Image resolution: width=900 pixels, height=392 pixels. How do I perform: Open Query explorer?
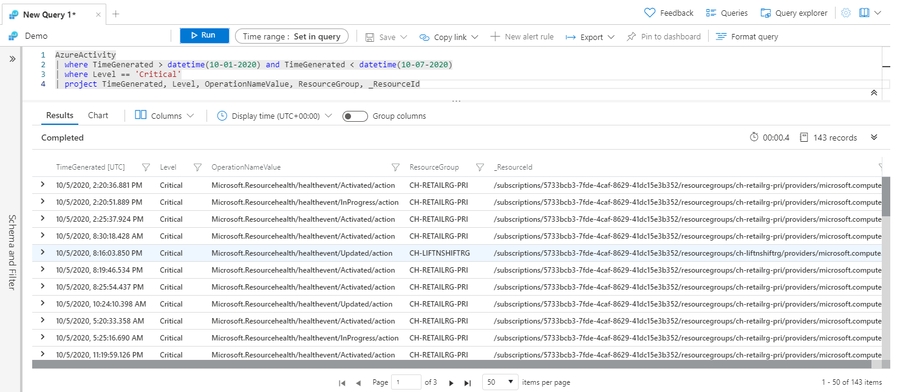[x=794, y=13]
